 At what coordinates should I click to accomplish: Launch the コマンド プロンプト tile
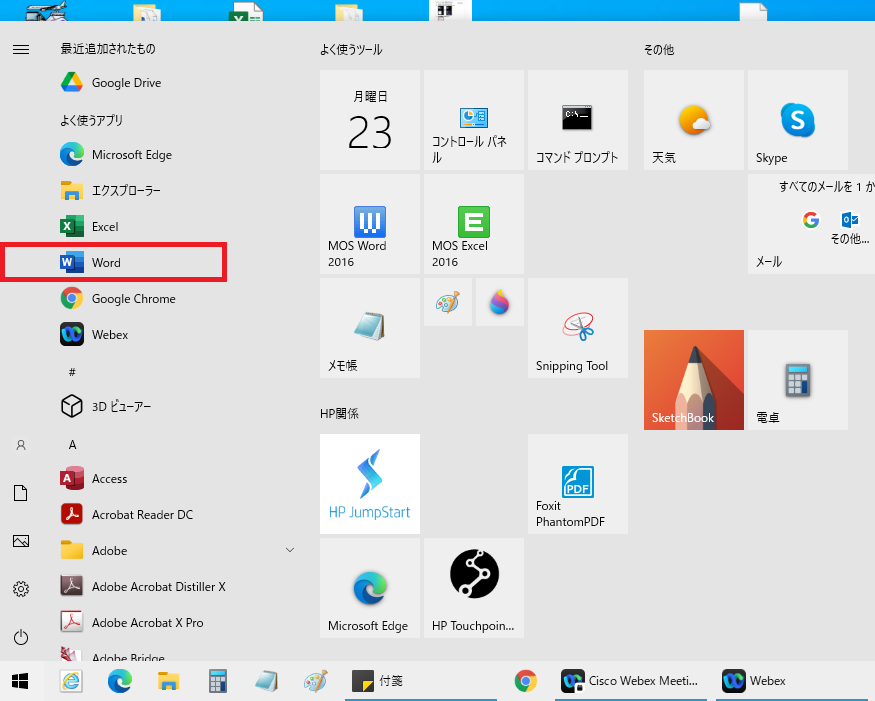pos(578,120)
